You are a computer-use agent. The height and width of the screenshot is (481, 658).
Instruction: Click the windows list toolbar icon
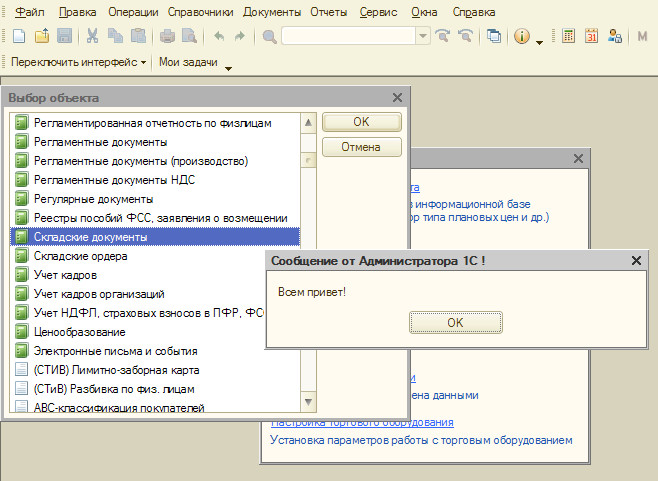(493, 37)
